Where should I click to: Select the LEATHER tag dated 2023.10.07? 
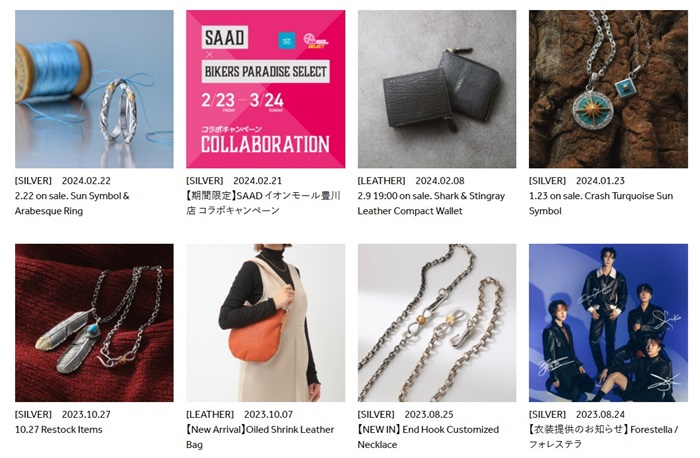210,414
